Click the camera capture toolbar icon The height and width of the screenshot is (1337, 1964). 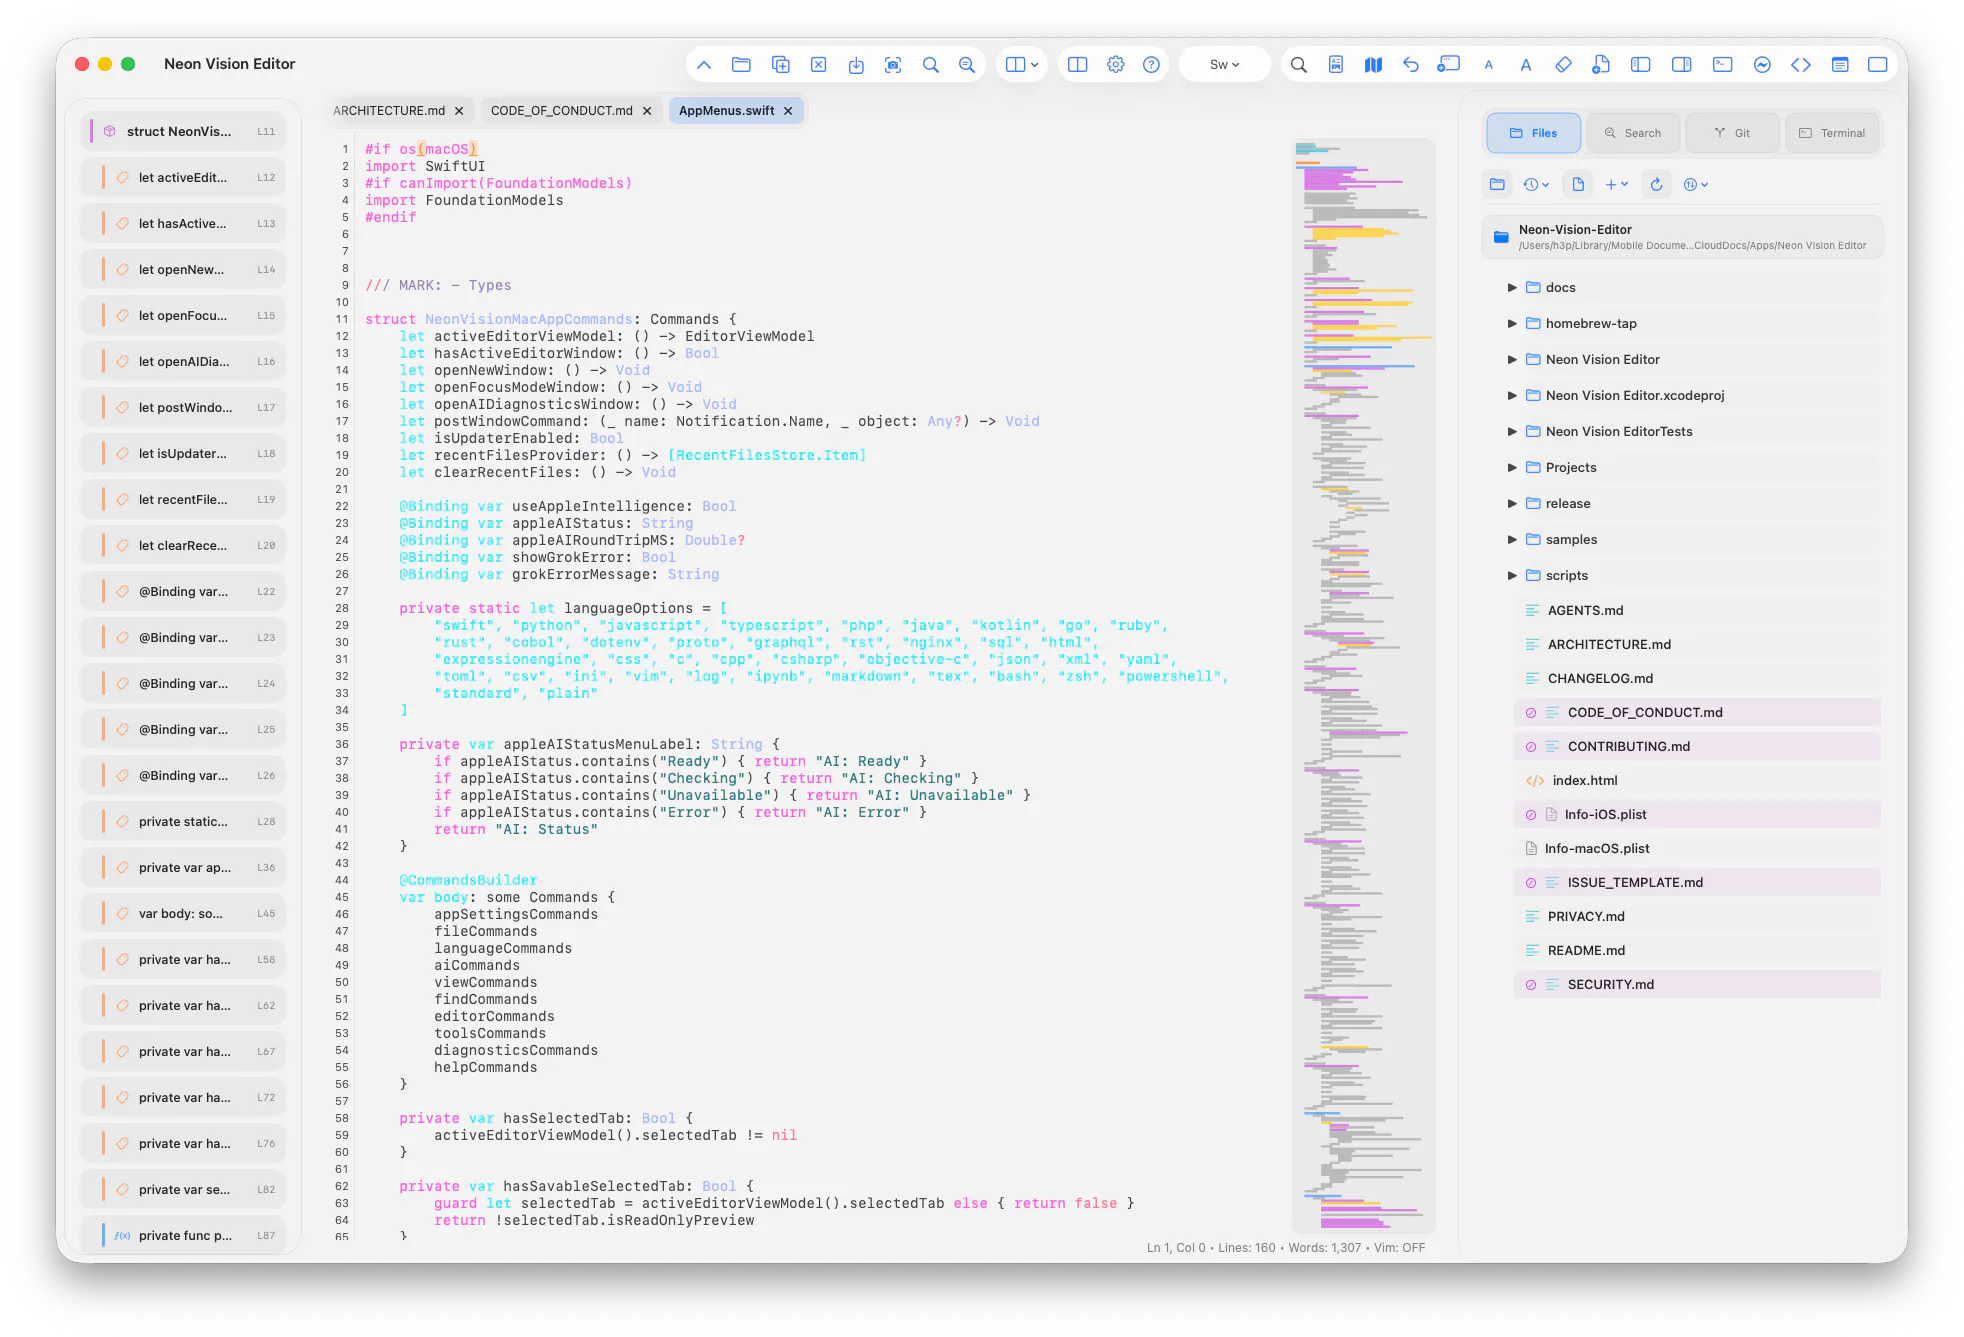893,65
